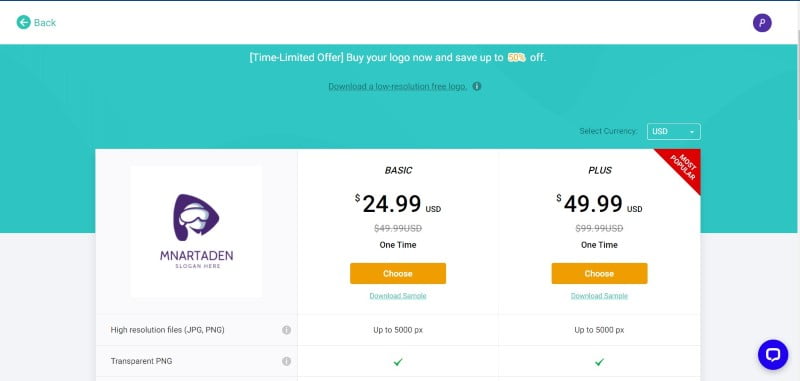Click the BASIC plan heading
800x381 pixels.
pyautogui.click(x=398, y=170)
